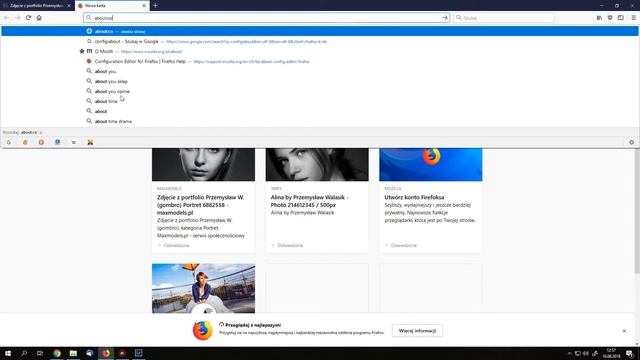Select 'about time drama' search suggestion

[320, 121]
